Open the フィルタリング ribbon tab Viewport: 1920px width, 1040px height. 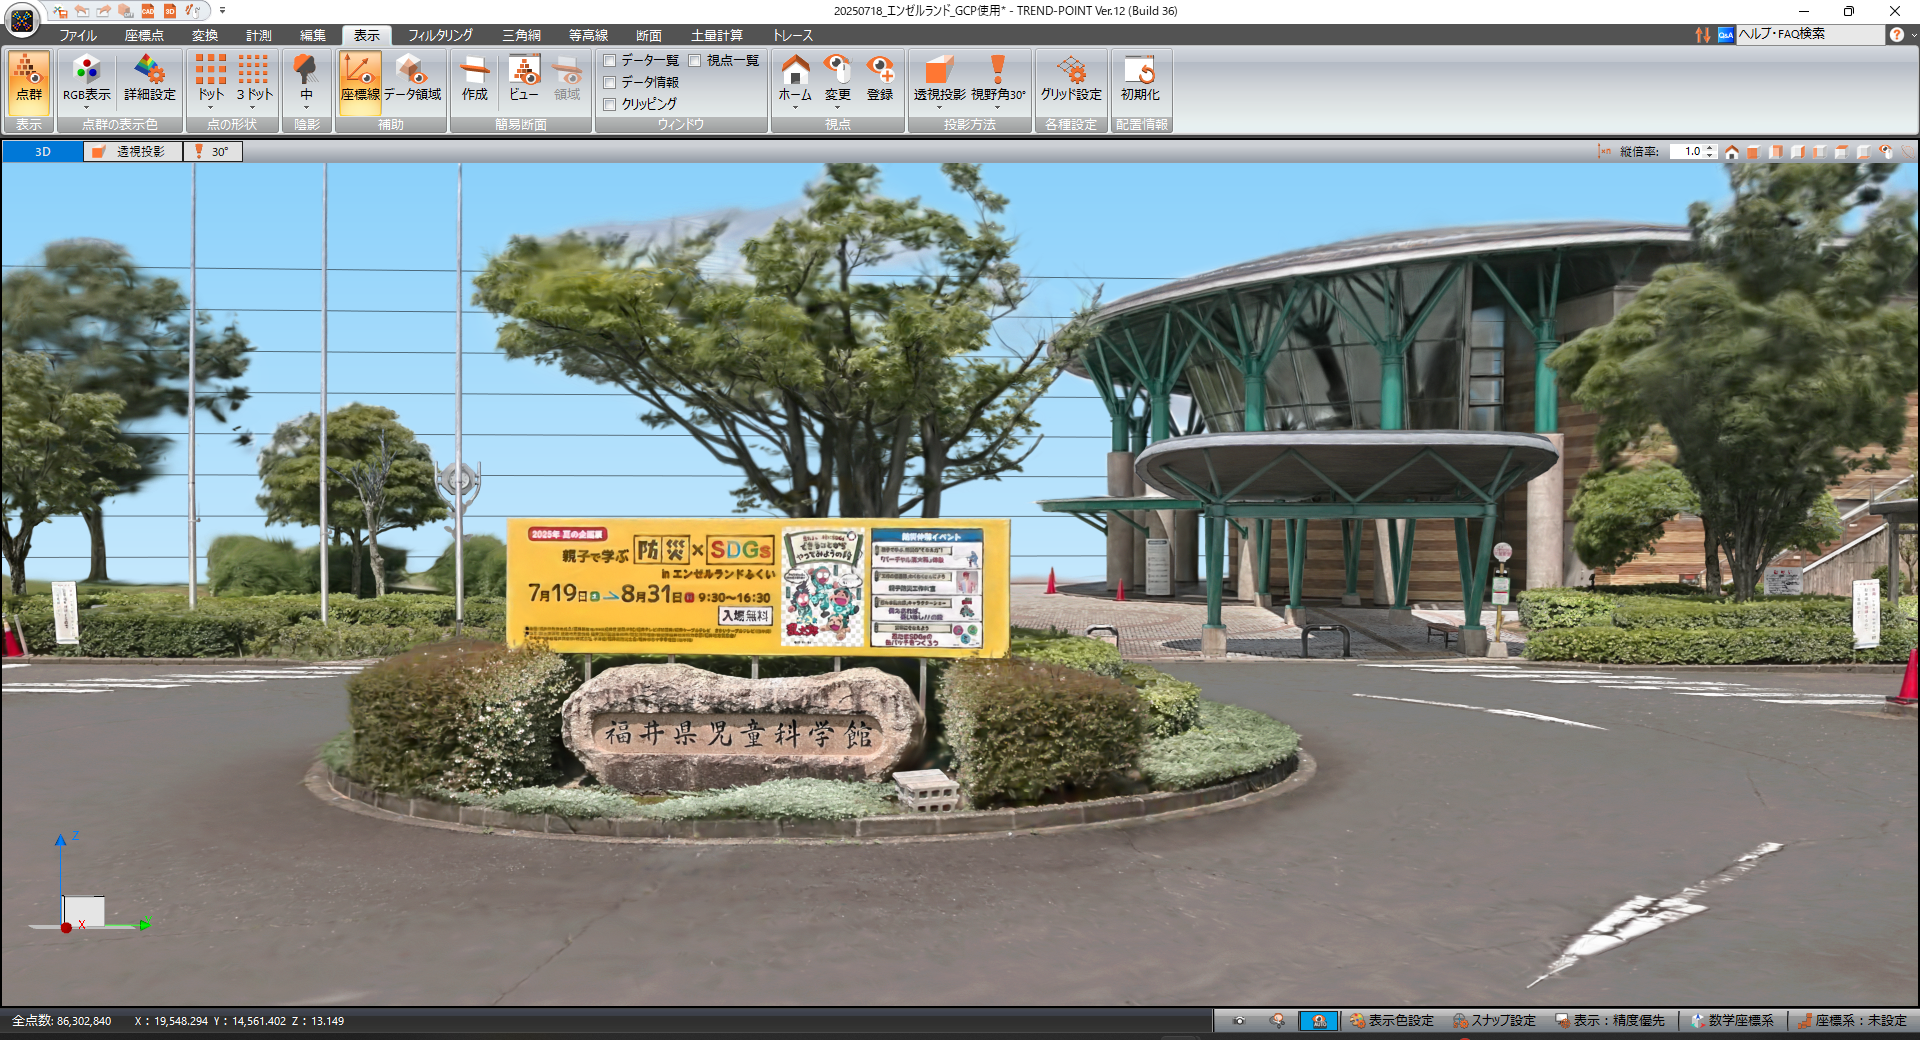[x=440, y=35]
